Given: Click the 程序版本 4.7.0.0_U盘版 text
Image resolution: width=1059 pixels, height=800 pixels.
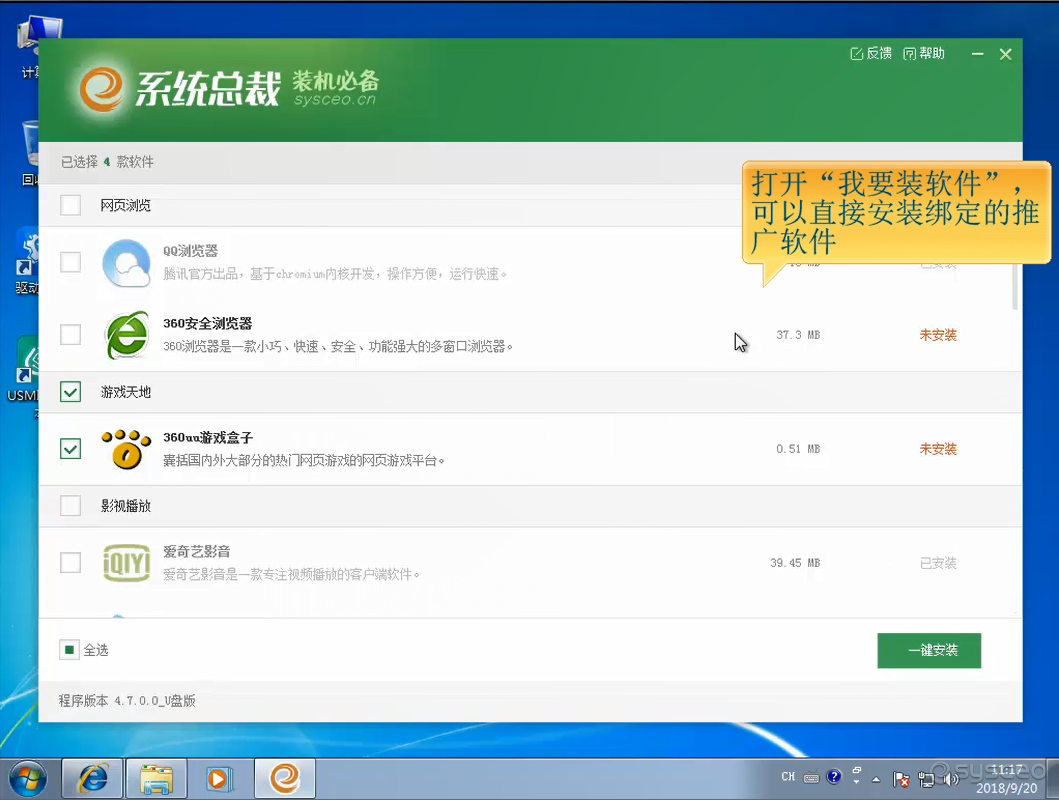Looking at the screenshot, I should point(127,701).
